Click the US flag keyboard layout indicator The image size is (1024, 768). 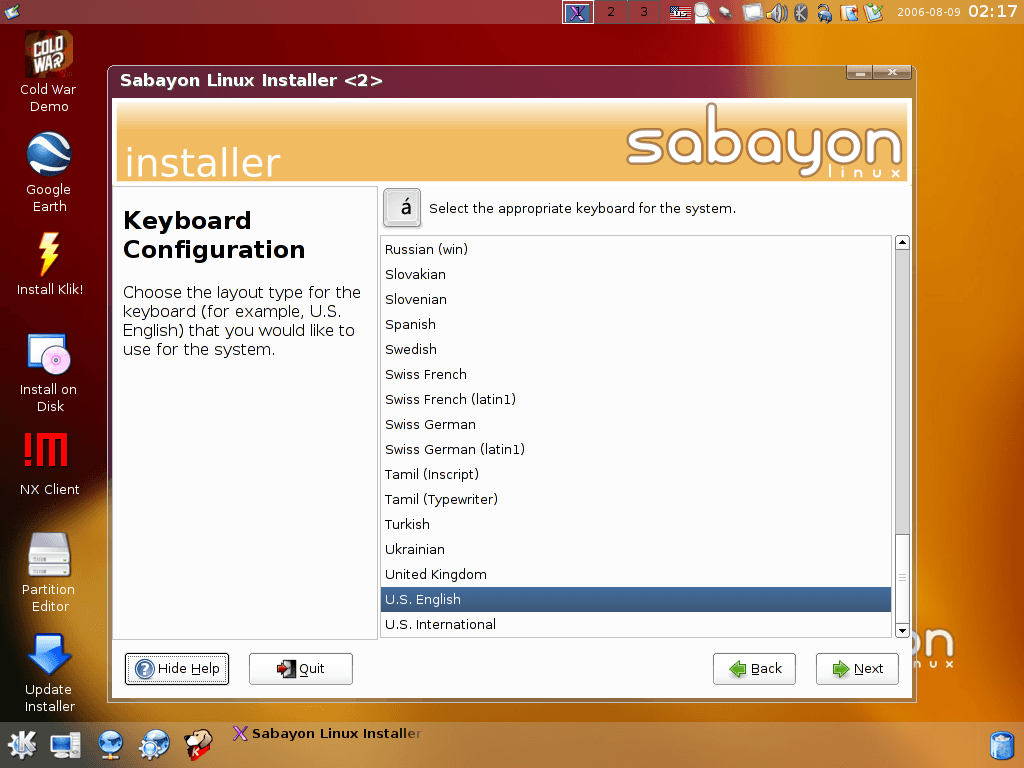click(680, 12)
